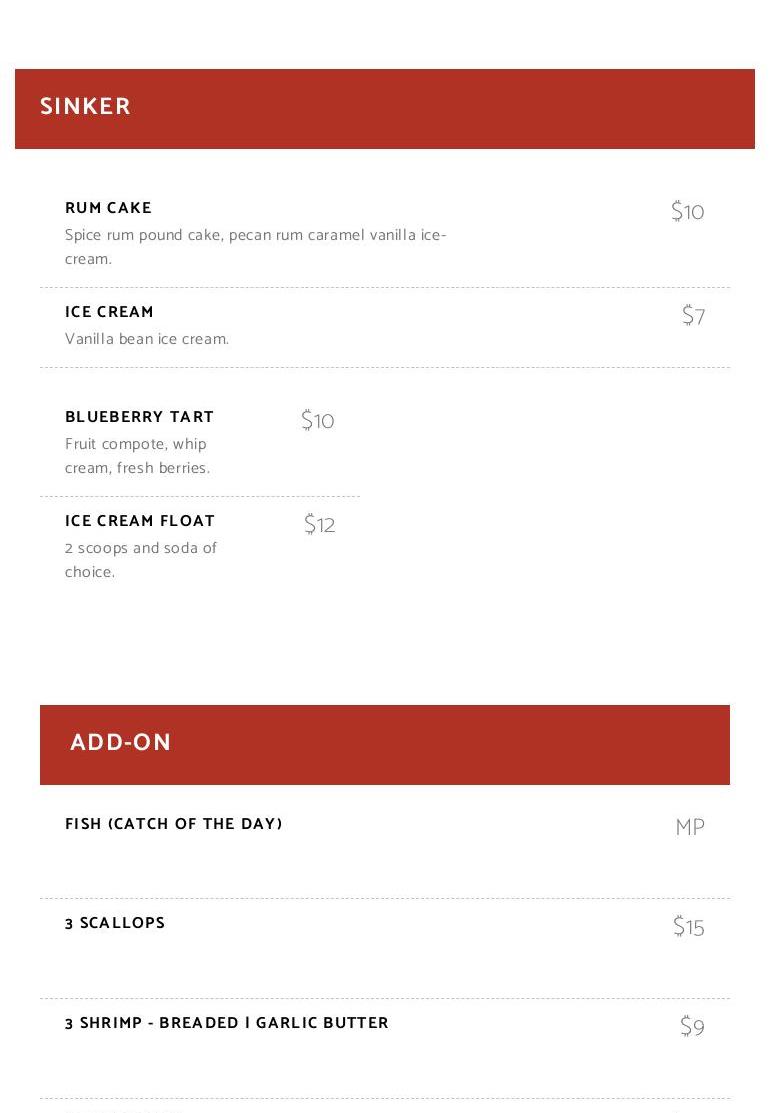Viewport: 770px width, 1113px height.
Task: Select the RUM CAKE menu item title
Action: (x=108, y=208)
